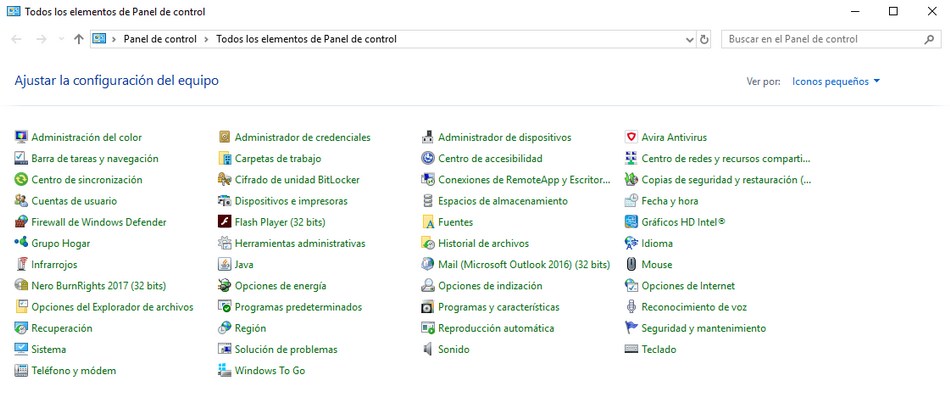The height and width of the screenshot is (408, 950).
Task: Click the Nero BurnRights 2017 icon
Action: pos(21,286)
